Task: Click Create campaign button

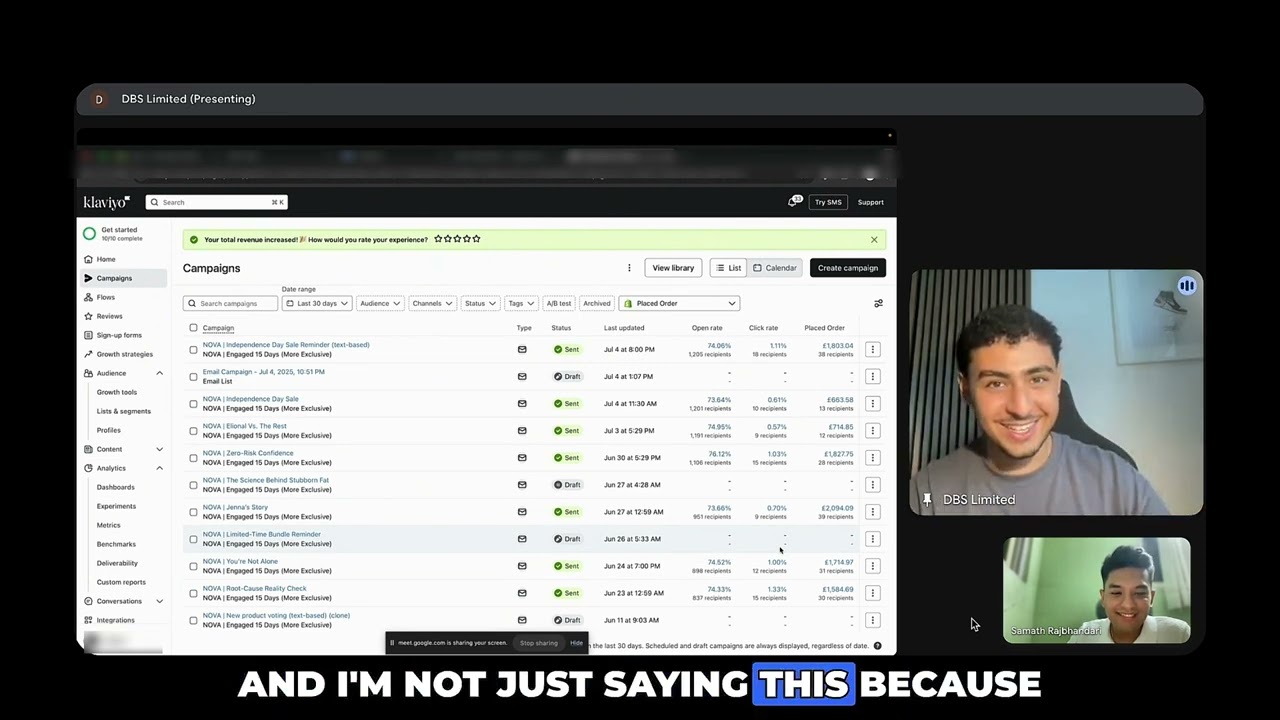Action: point(847,268)
